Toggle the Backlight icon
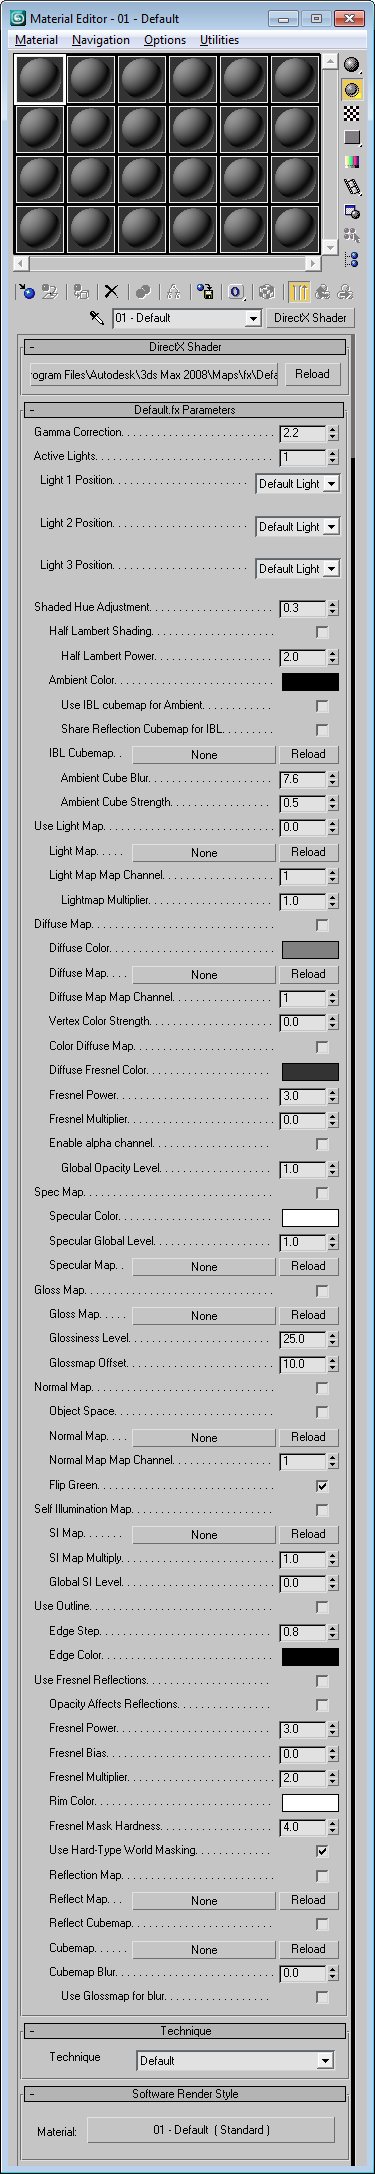The height and width of the screenshot is (2174, 375). [x=351, y=89]
